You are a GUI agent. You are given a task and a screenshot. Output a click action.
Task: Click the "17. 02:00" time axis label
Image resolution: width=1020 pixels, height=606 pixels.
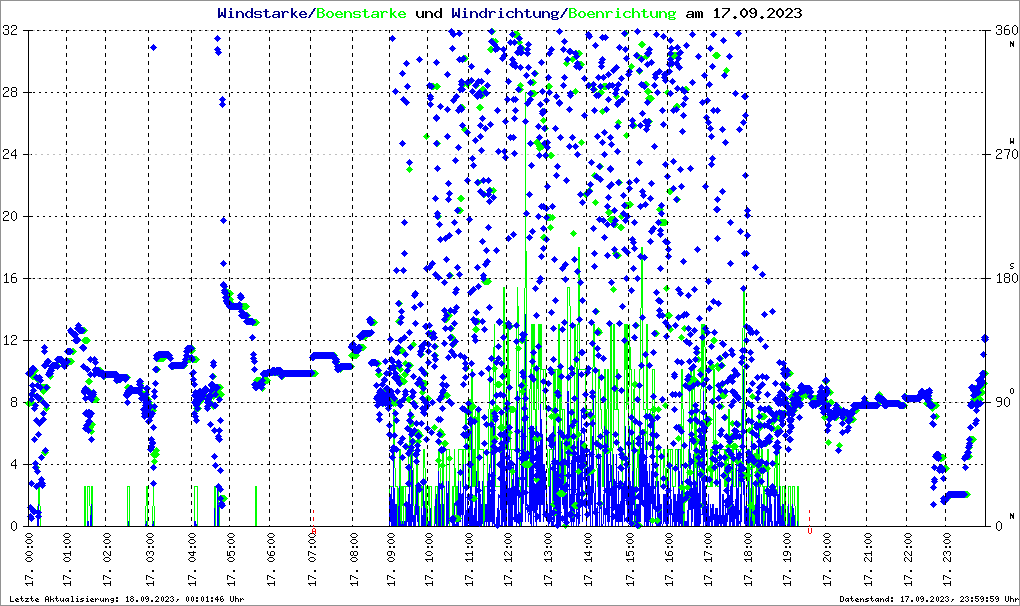(x=107, y=559)
